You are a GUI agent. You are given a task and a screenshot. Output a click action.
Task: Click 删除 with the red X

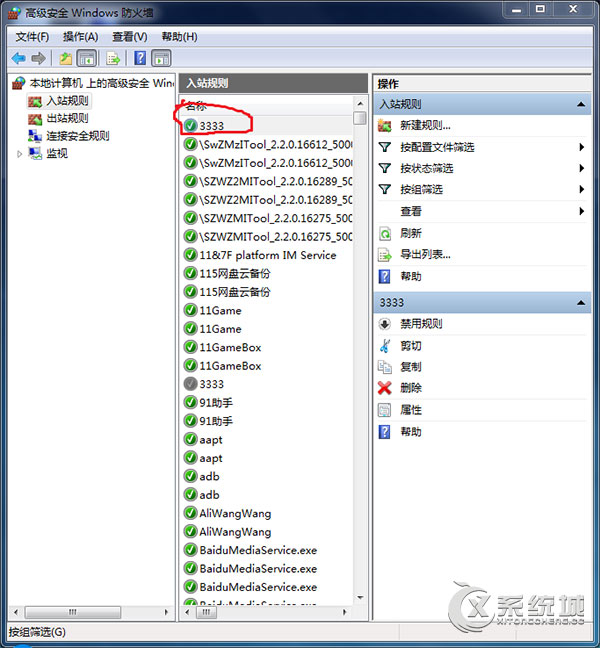click(x=411, y=388)
